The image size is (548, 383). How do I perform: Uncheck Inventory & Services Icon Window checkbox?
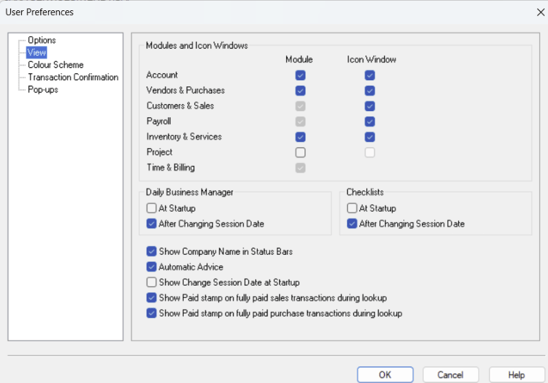point(370,137)
